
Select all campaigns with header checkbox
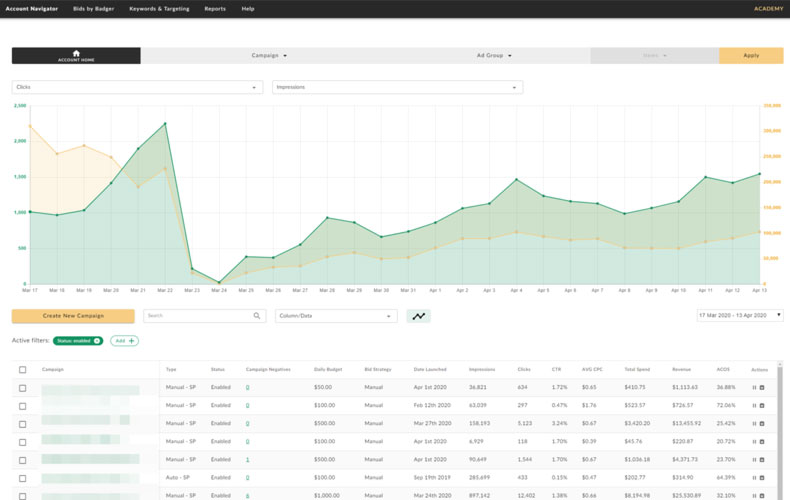tap(23, 370)
